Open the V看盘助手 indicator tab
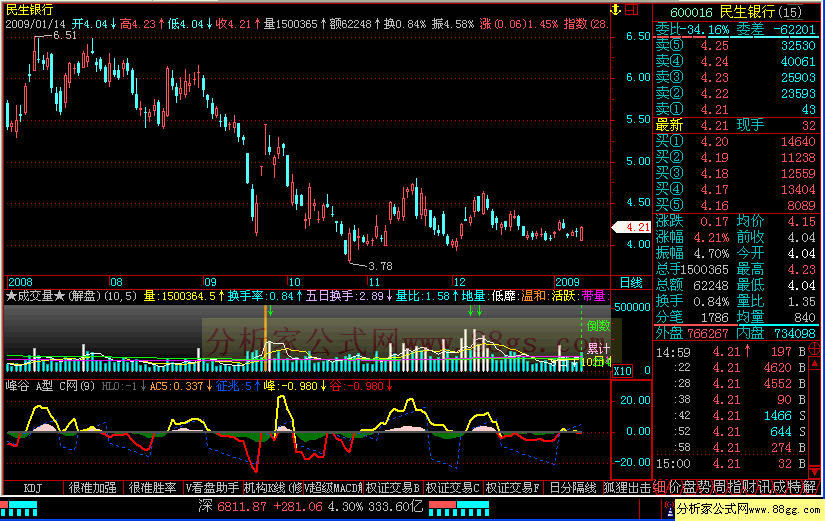825x521 pixels. pos(213,488)
